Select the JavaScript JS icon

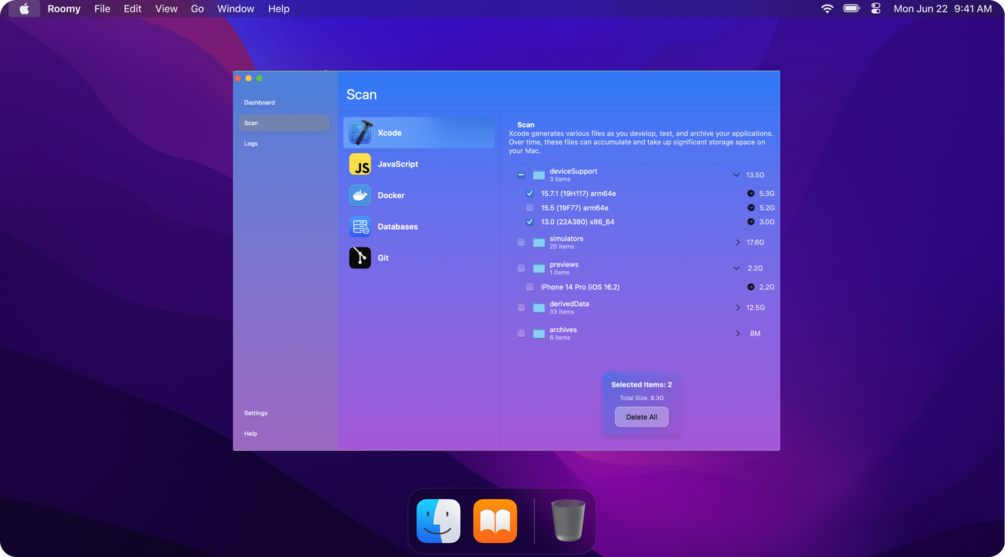(x=360, y=164)
